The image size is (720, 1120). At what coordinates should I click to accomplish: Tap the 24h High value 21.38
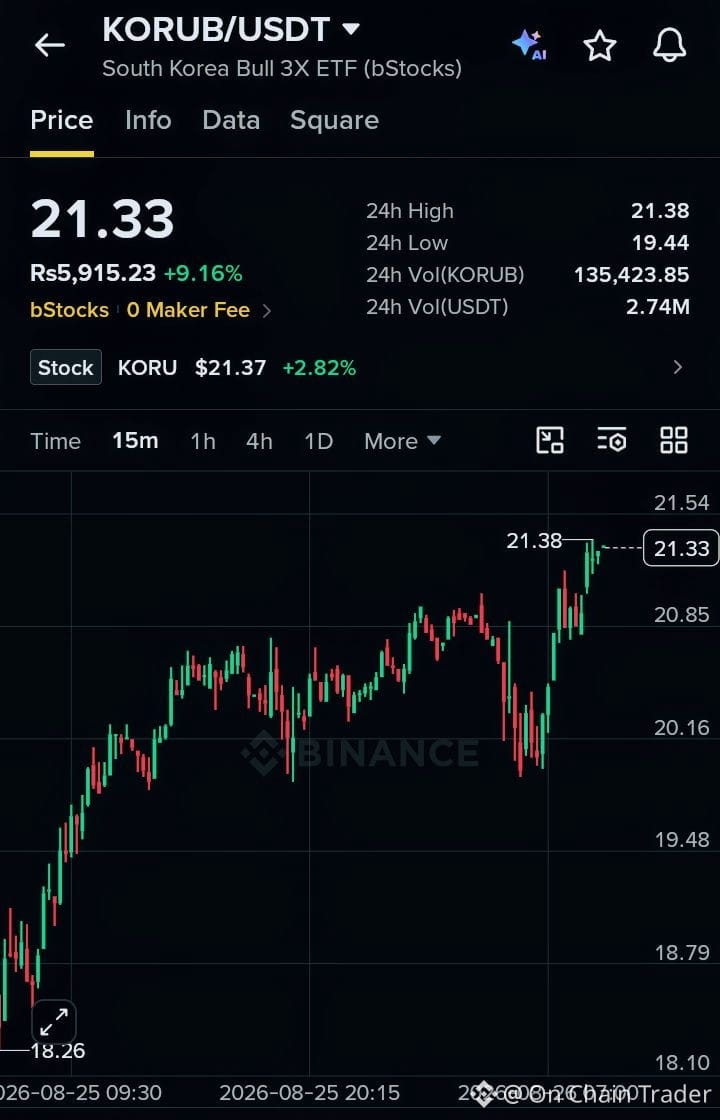(660, 211)
